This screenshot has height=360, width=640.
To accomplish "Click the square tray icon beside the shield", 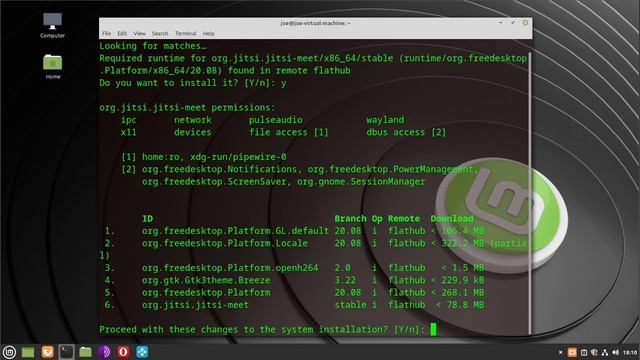I will 584,352.
